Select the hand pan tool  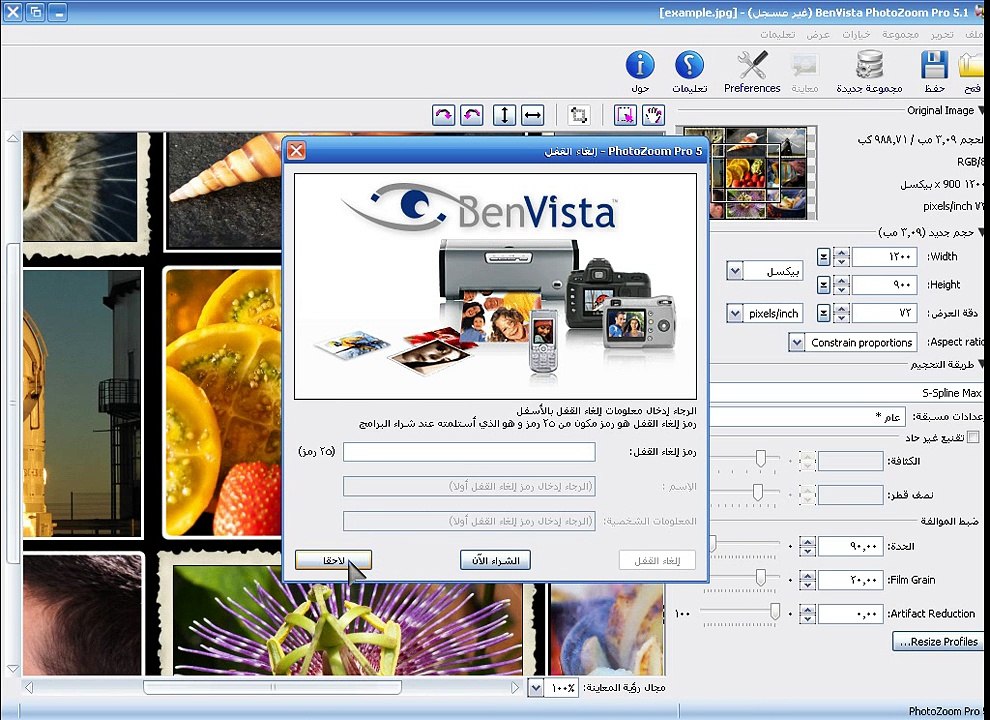653,115
